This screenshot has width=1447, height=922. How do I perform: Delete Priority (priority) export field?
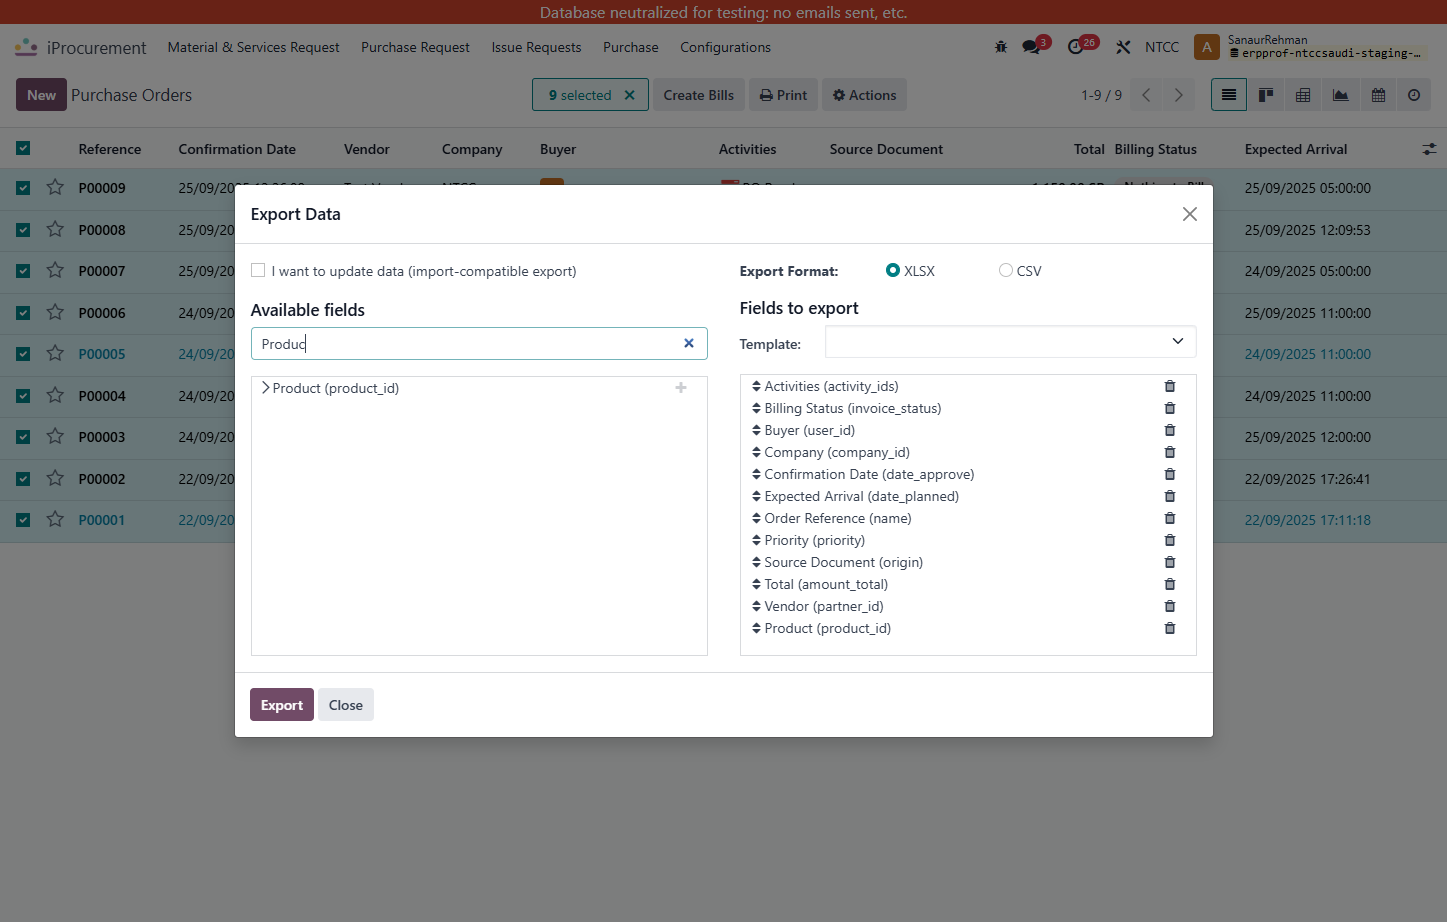[1170, 540]
